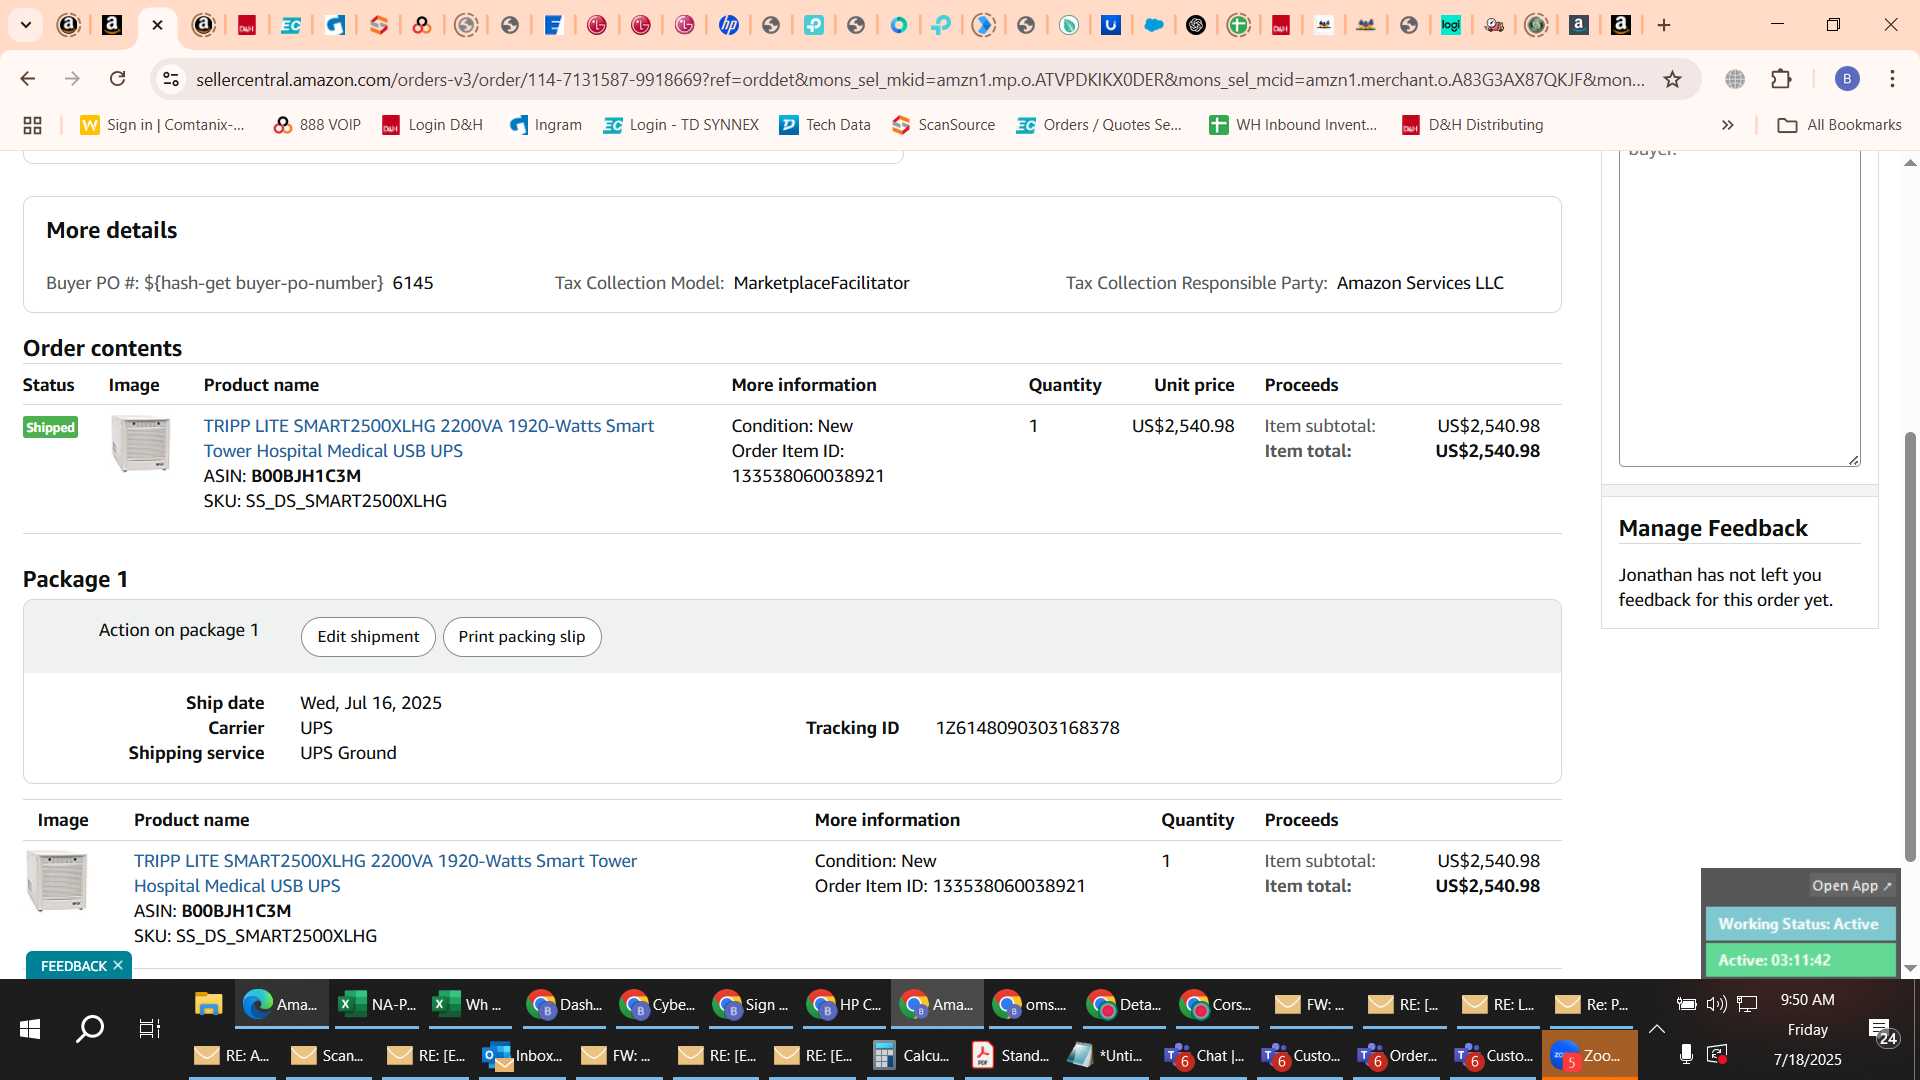The image size is (1920, 1080).
Task: Open ScanSource bookmark
Action: point(944,125)
